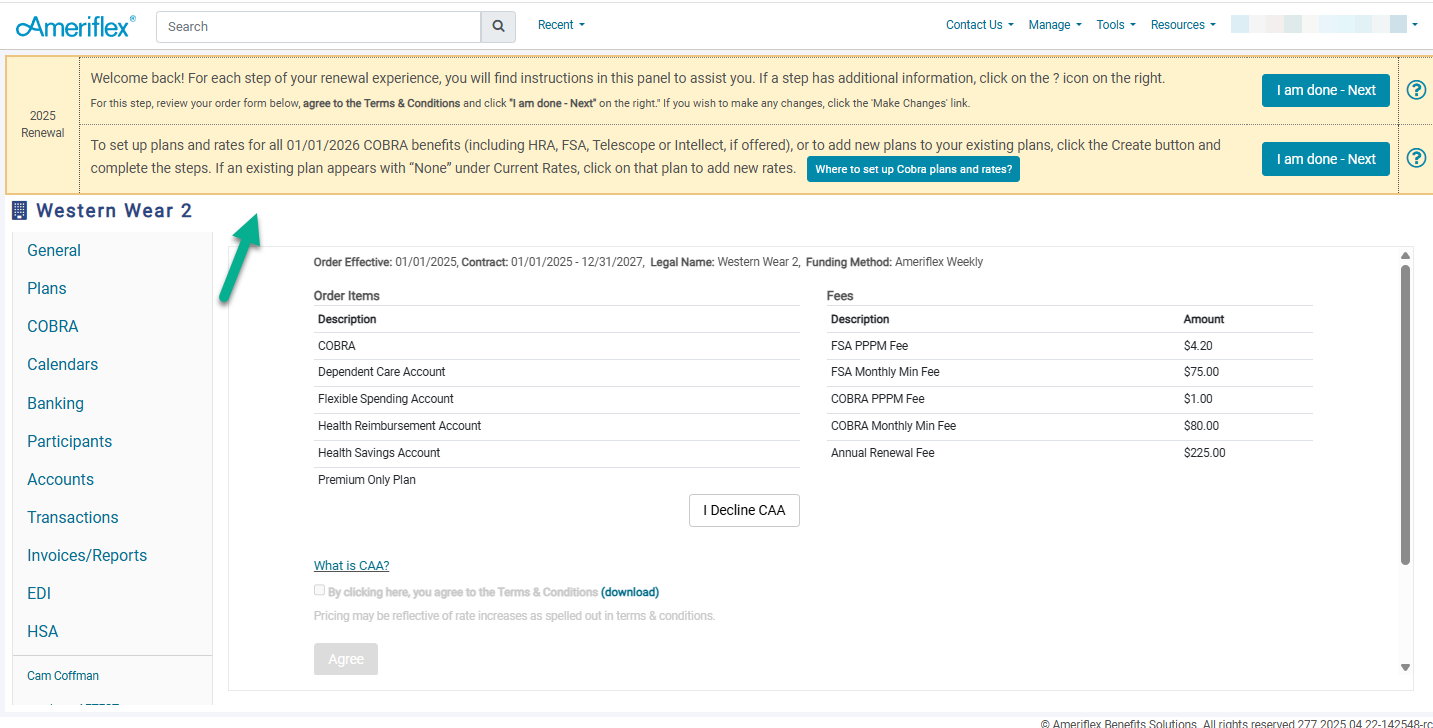This screenshot has height=728, width=1433.
Task: Click the $4.20 amount
Action: 1198,346
